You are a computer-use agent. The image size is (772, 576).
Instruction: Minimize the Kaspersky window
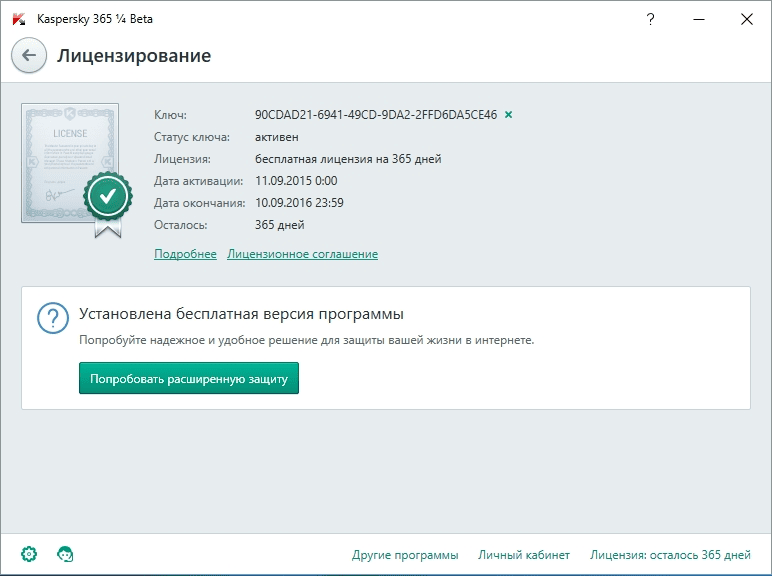pos(699,19)
